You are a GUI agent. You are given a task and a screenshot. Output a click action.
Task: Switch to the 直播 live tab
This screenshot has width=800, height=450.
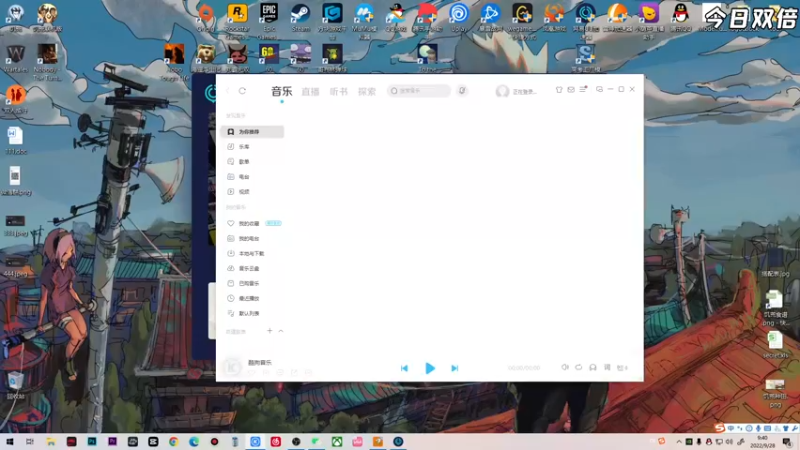pos(310,91)
